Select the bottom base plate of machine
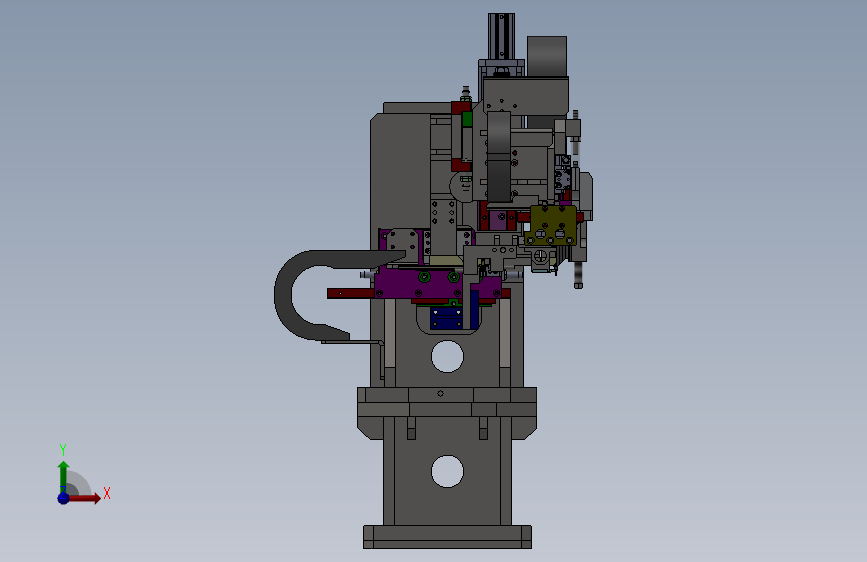 447,537
